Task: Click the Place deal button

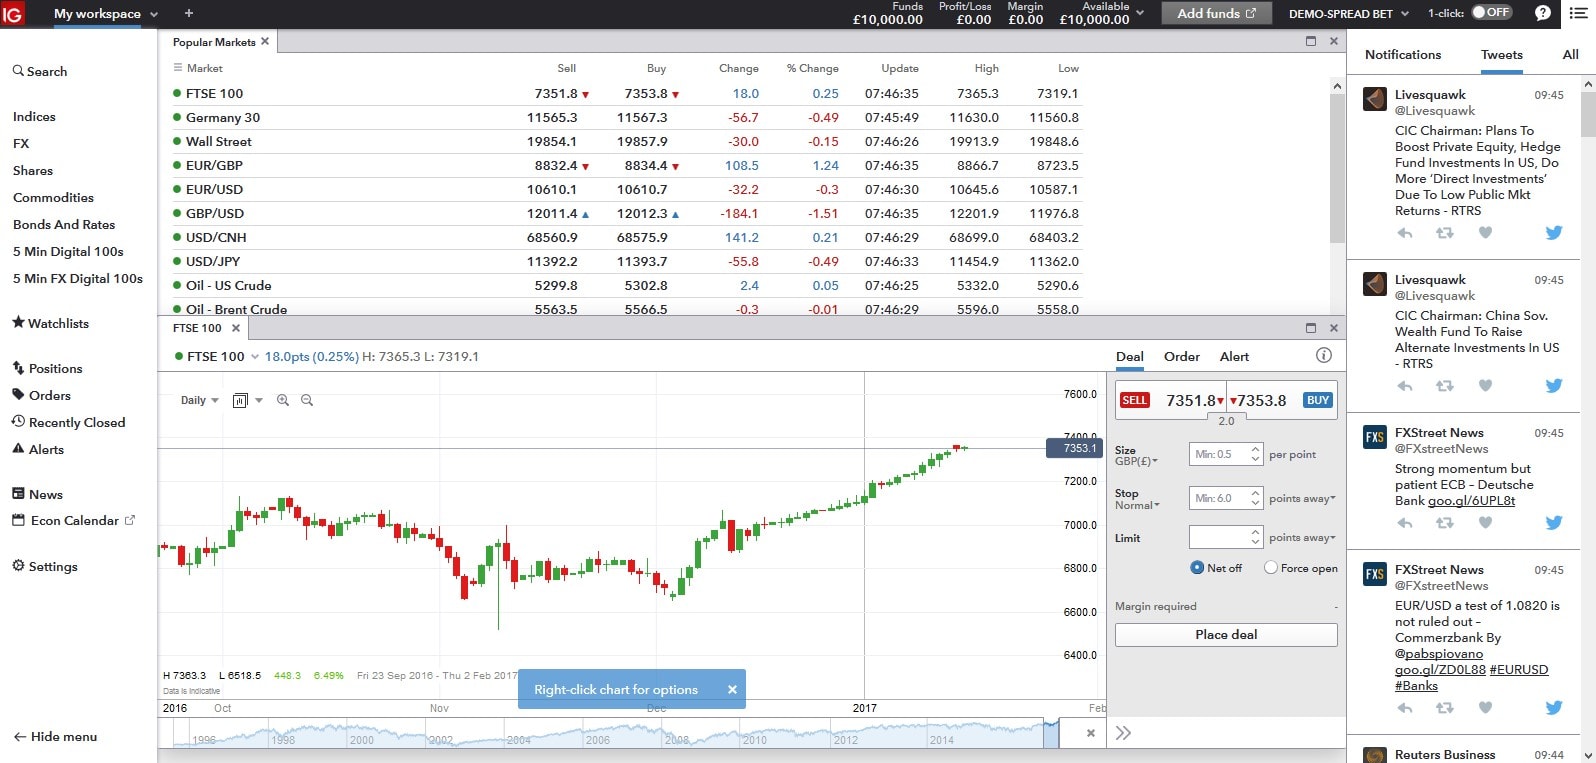Action: pos(1226,635)
